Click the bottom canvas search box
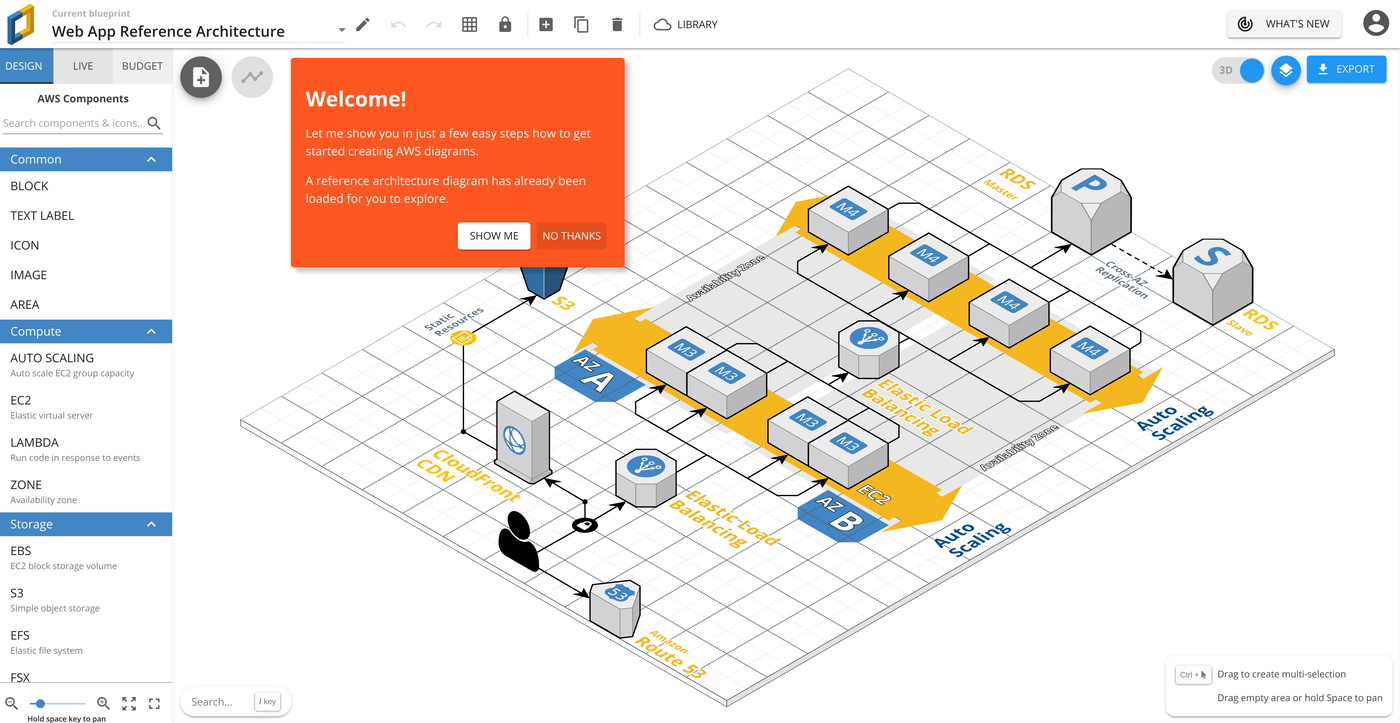 tap(235, 702)
